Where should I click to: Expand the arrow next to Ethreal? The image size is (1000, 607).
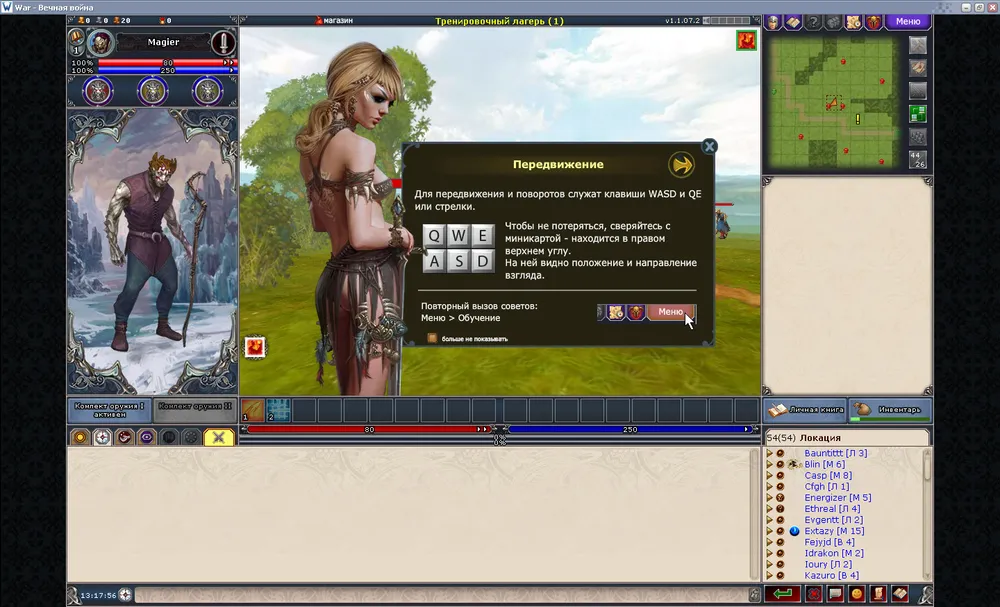point(769,509)
